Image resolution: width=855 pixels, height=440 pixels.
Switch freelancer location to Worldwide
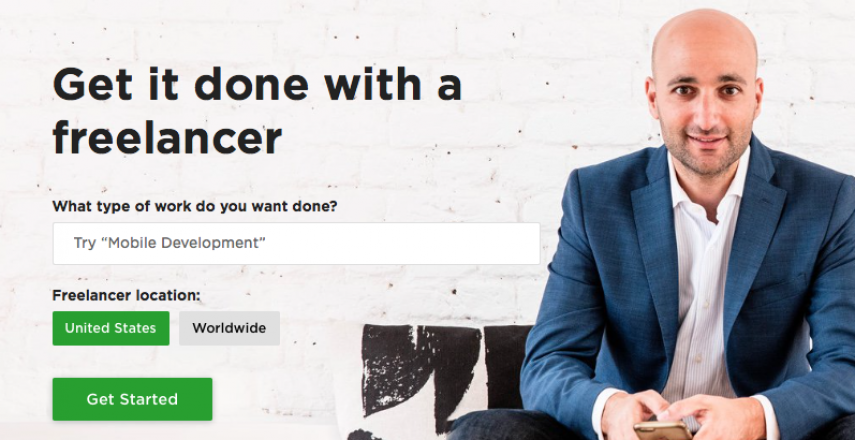(229, 328)
